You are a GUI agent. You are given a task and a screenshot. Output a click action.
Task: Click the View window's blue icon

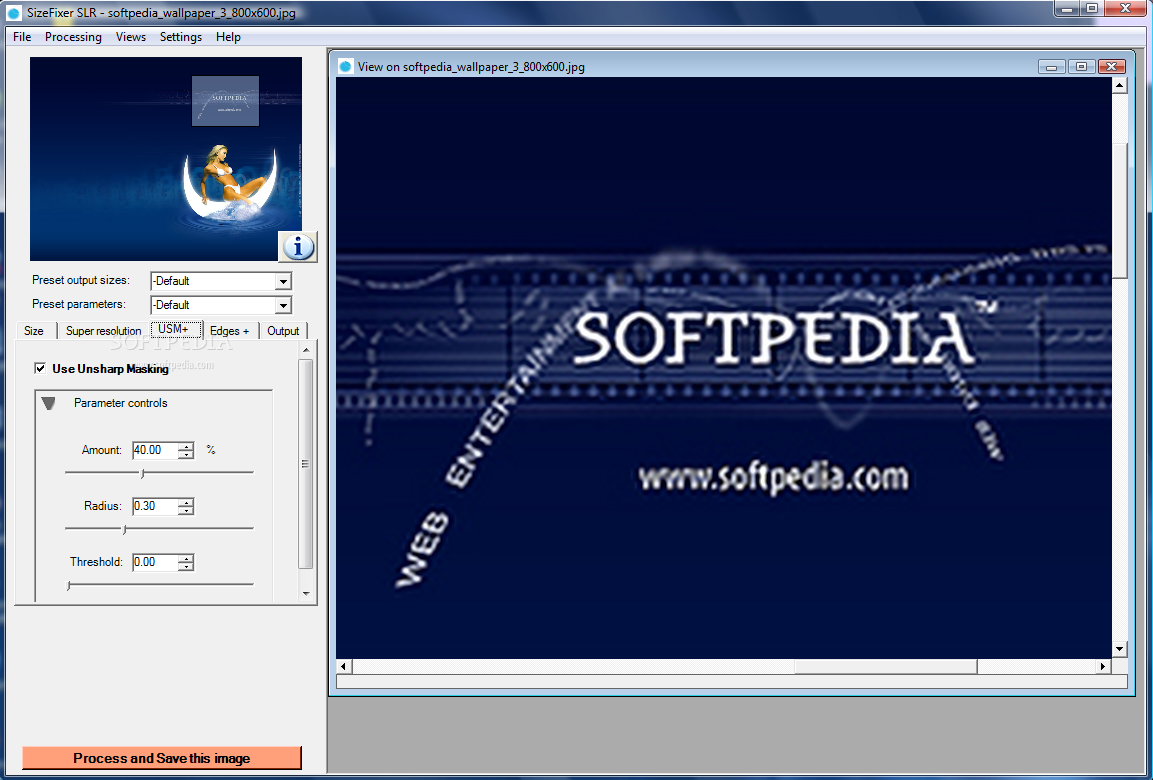[x=345, y=67]
